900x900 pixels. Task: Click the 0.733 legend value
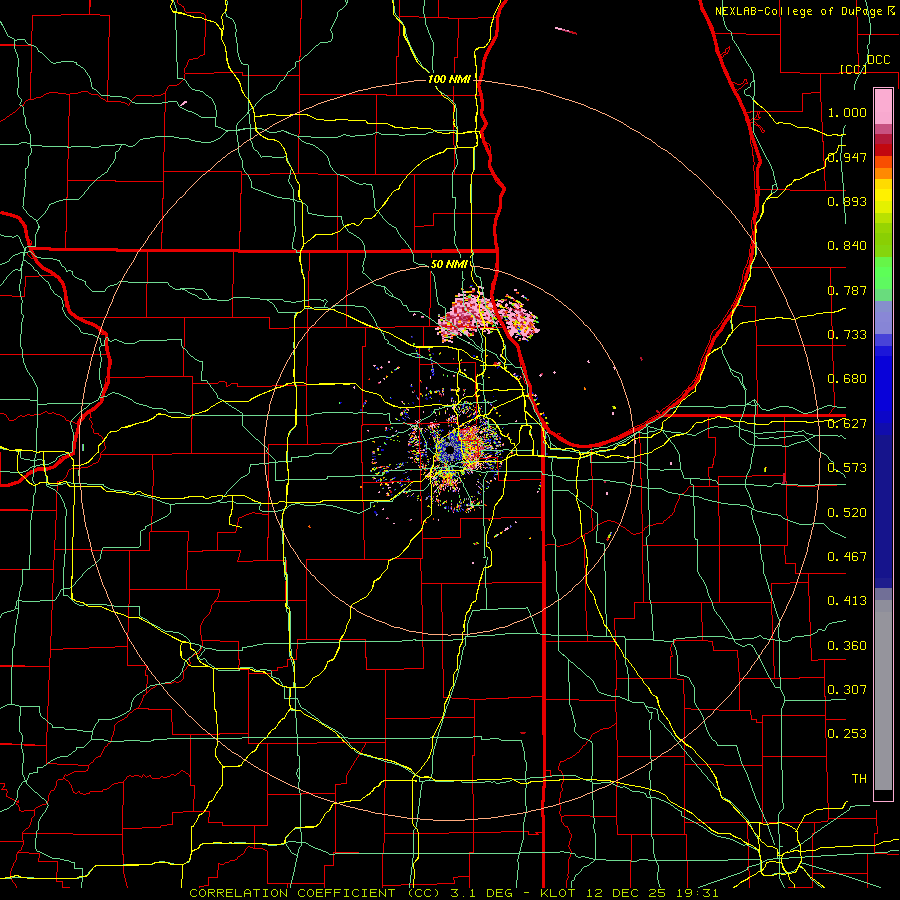847,335
